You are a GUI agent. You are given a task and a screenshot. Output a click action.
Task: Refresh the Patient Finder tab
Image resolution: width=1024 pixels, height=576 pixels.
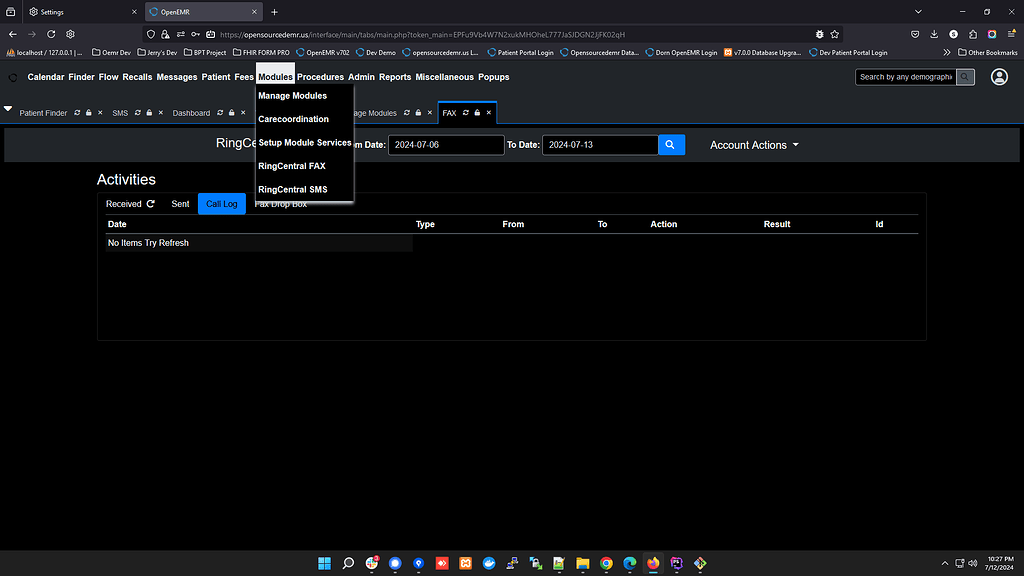77,113
